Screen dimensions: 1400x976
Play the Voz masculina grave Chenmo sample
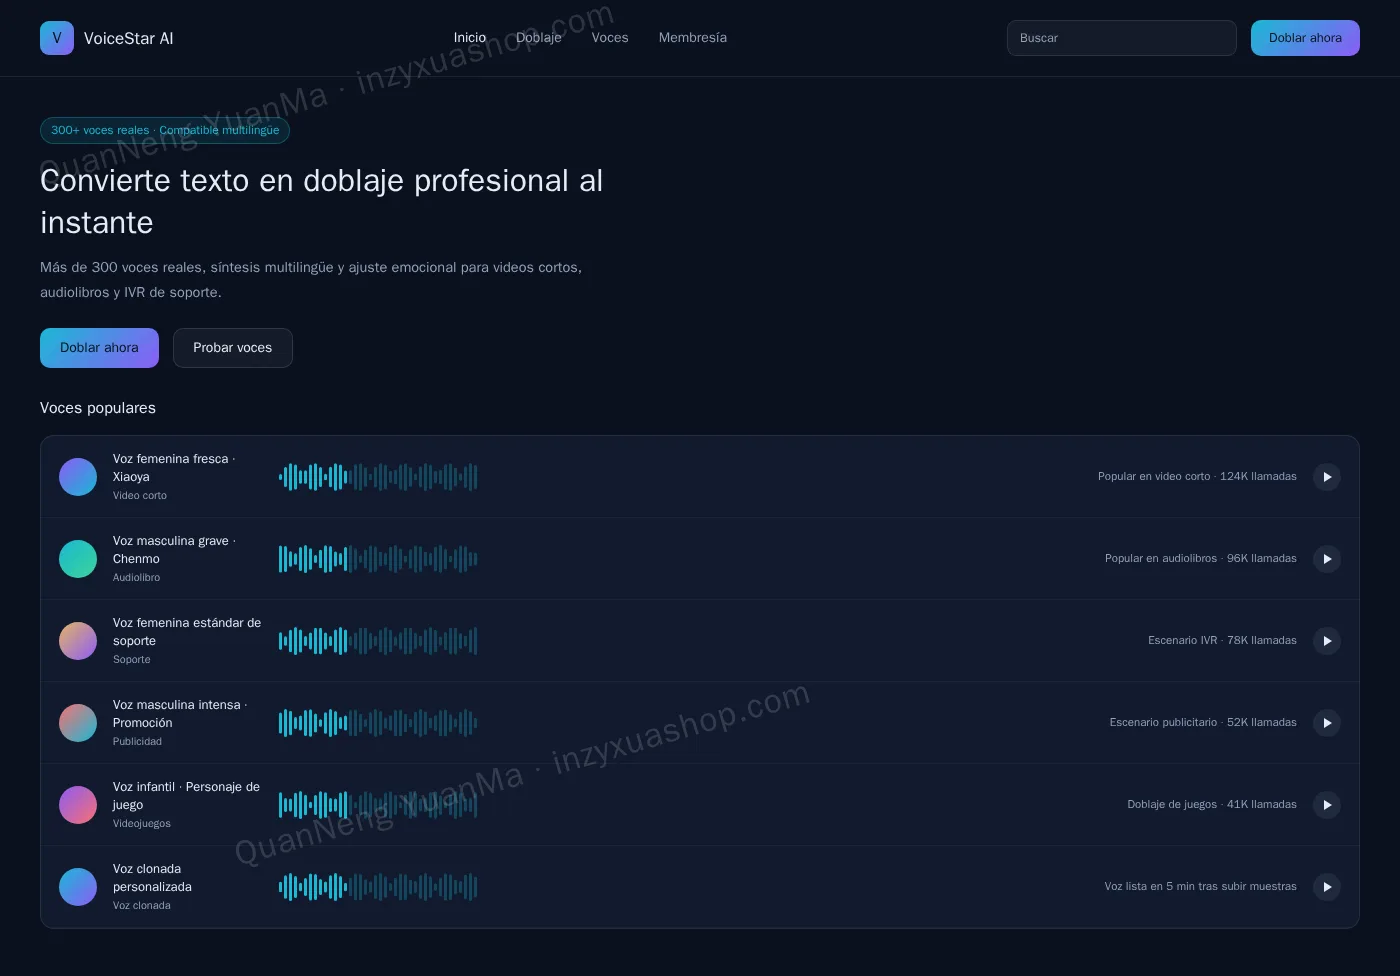coord(1326,559)
